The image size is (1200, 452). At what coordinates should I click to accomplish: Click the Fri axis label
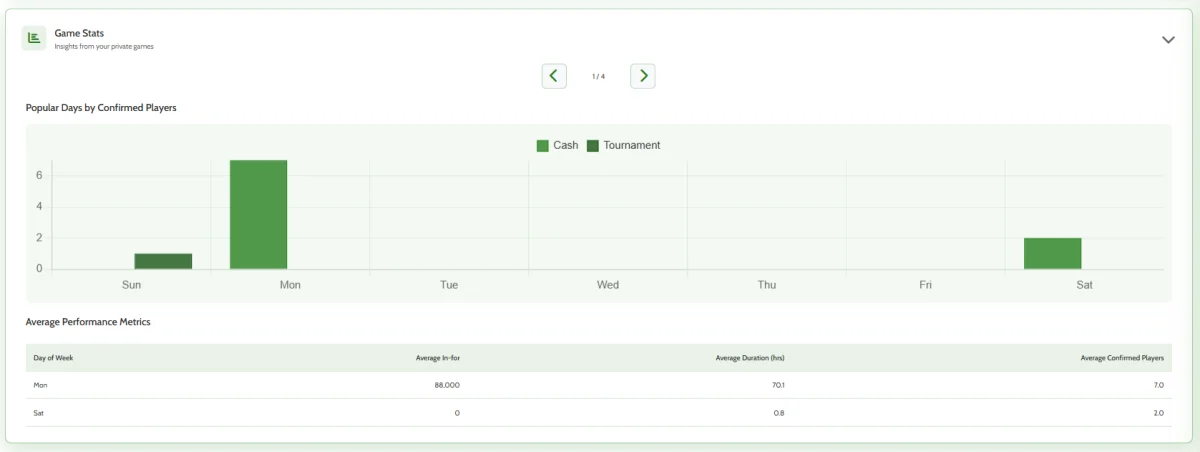click(x=925, y=285)
